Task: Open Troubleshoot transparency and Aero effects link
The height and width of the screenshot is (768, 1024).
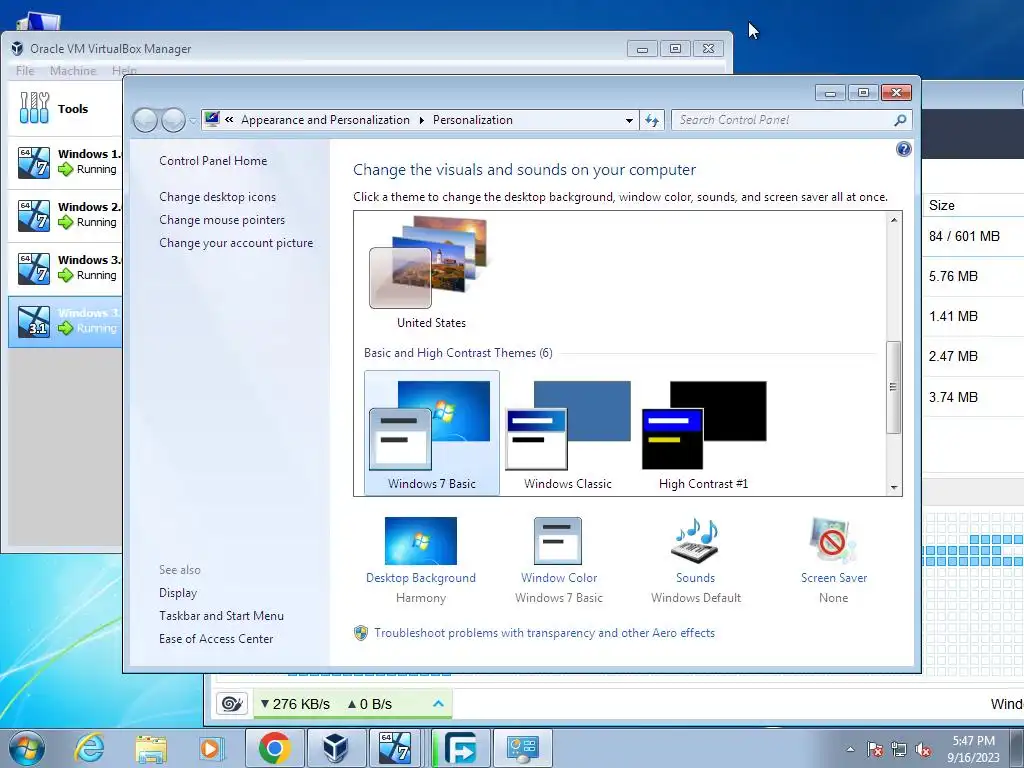Action: (x=544, y=633)
